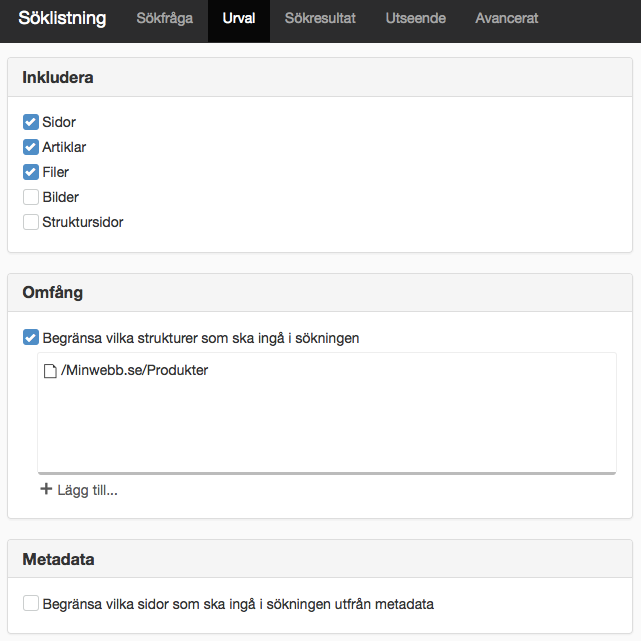Toggle the Artiklar checkbox
This screenshot has height=641, width=641.
tap(31, 147)
